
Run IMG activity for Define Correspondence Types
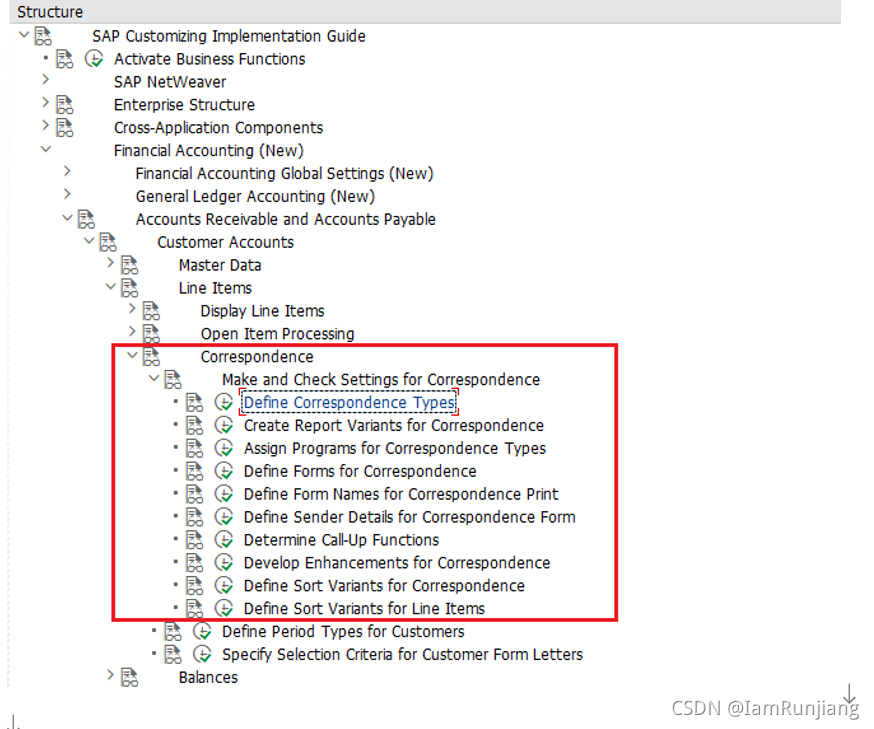point(224,402)
